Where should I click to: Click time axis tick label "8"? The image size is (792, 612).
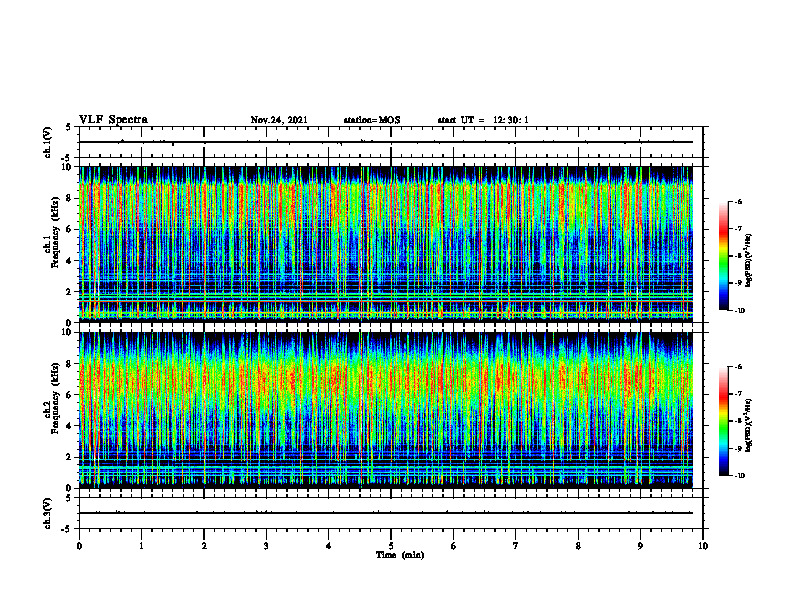click(x=578, y=546)
